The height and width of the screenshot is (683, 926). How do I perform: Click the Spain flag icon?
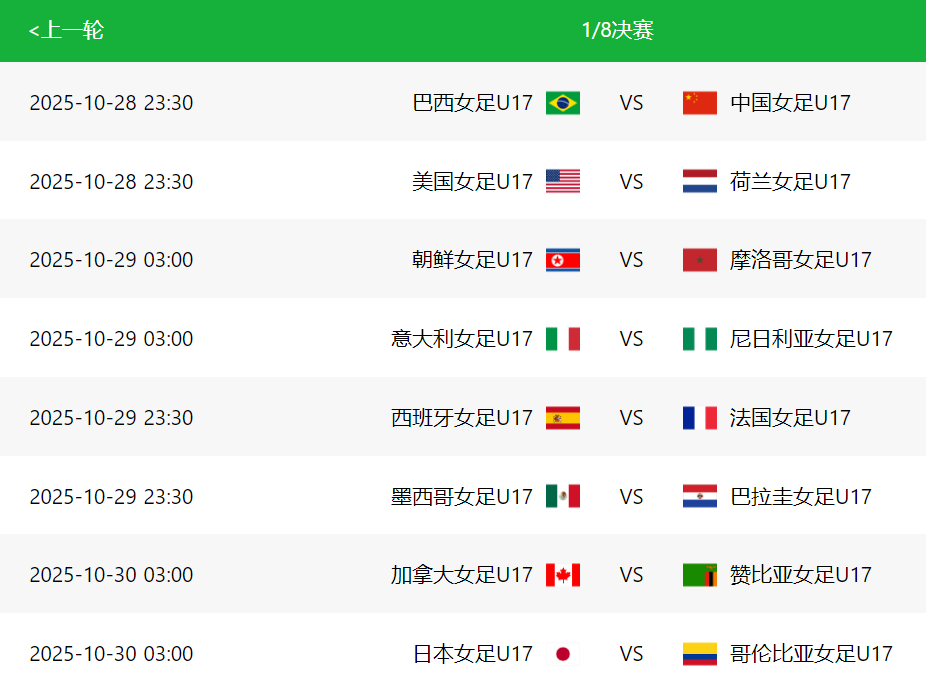pos(564,417)
